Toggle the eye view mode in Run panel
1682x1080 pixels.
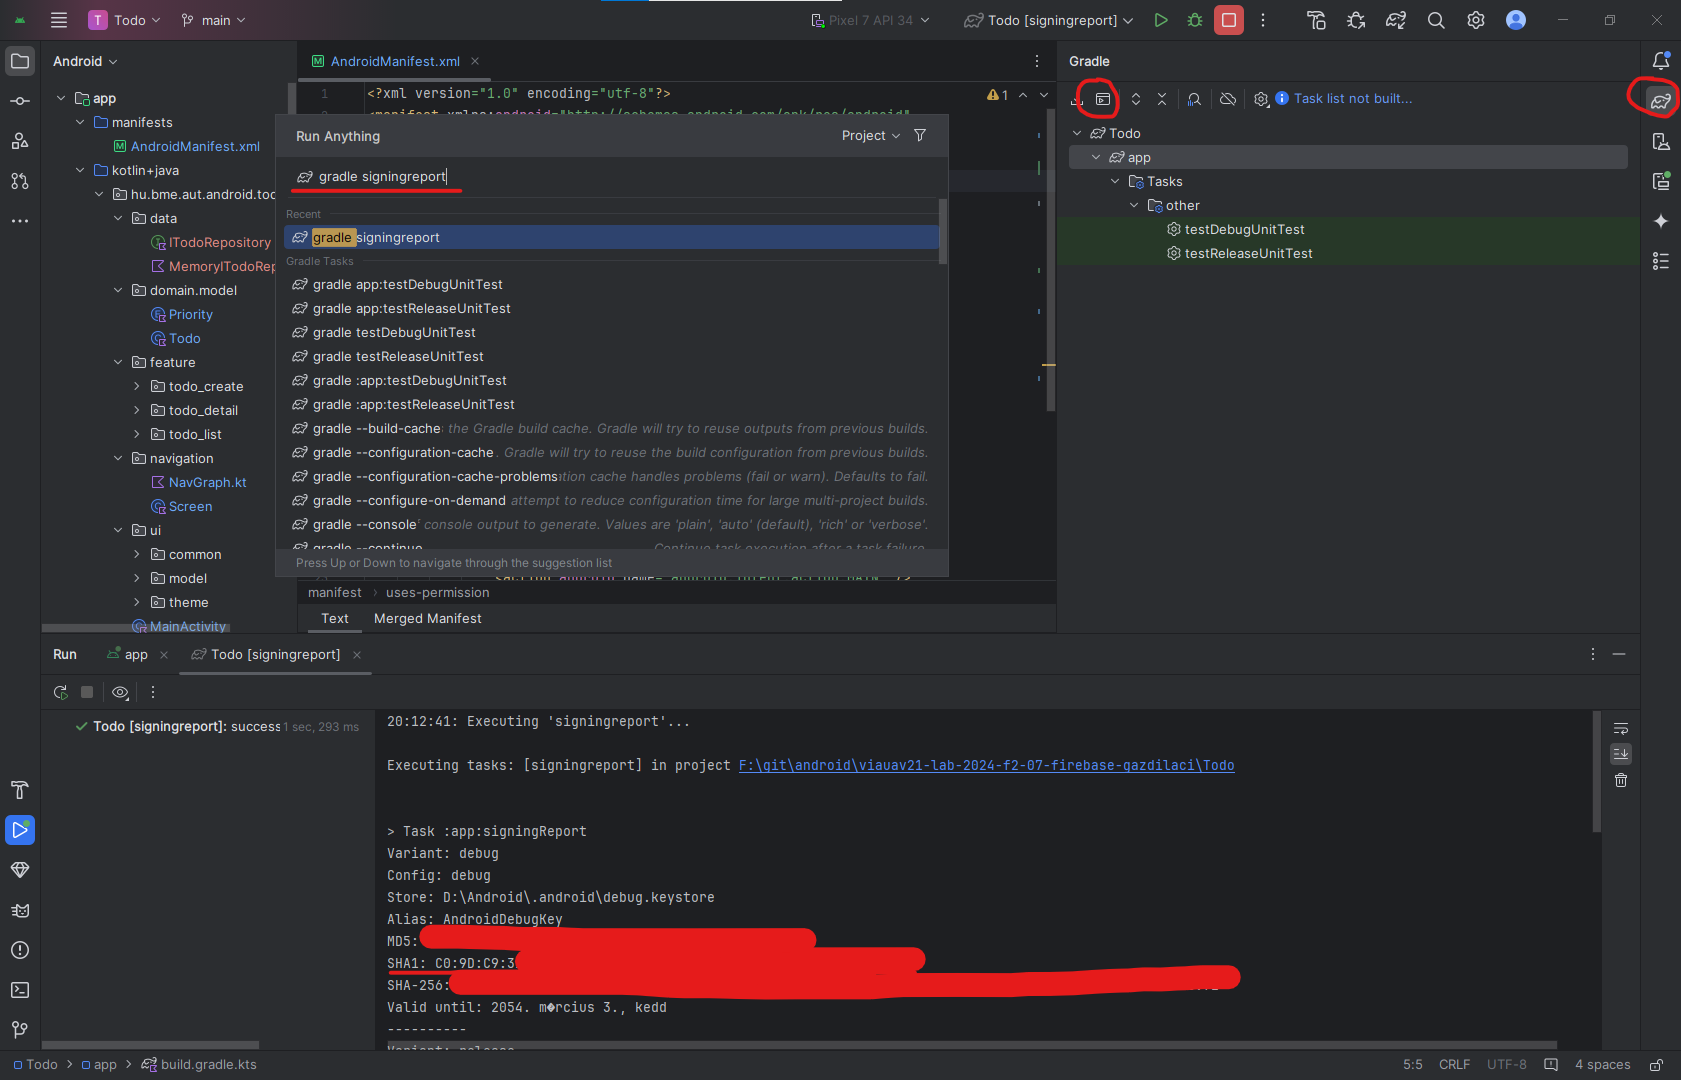120,692
